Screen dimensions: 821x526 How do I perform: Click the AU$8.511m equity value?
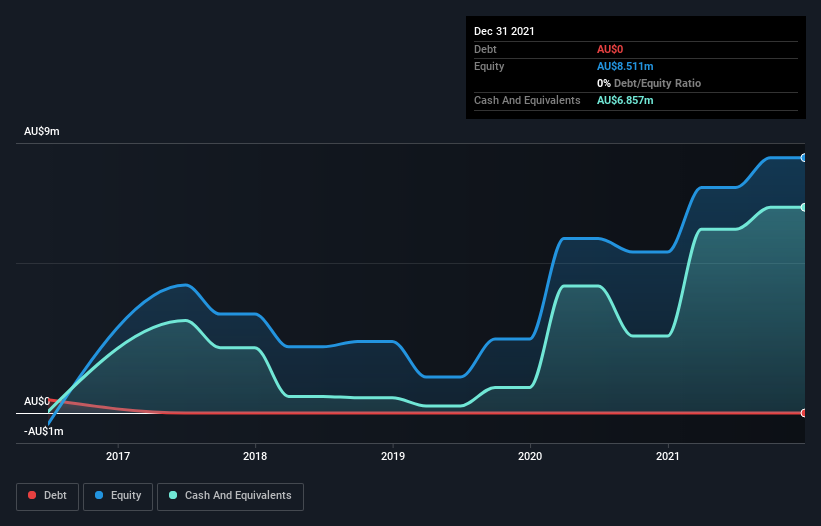[625, 66]
